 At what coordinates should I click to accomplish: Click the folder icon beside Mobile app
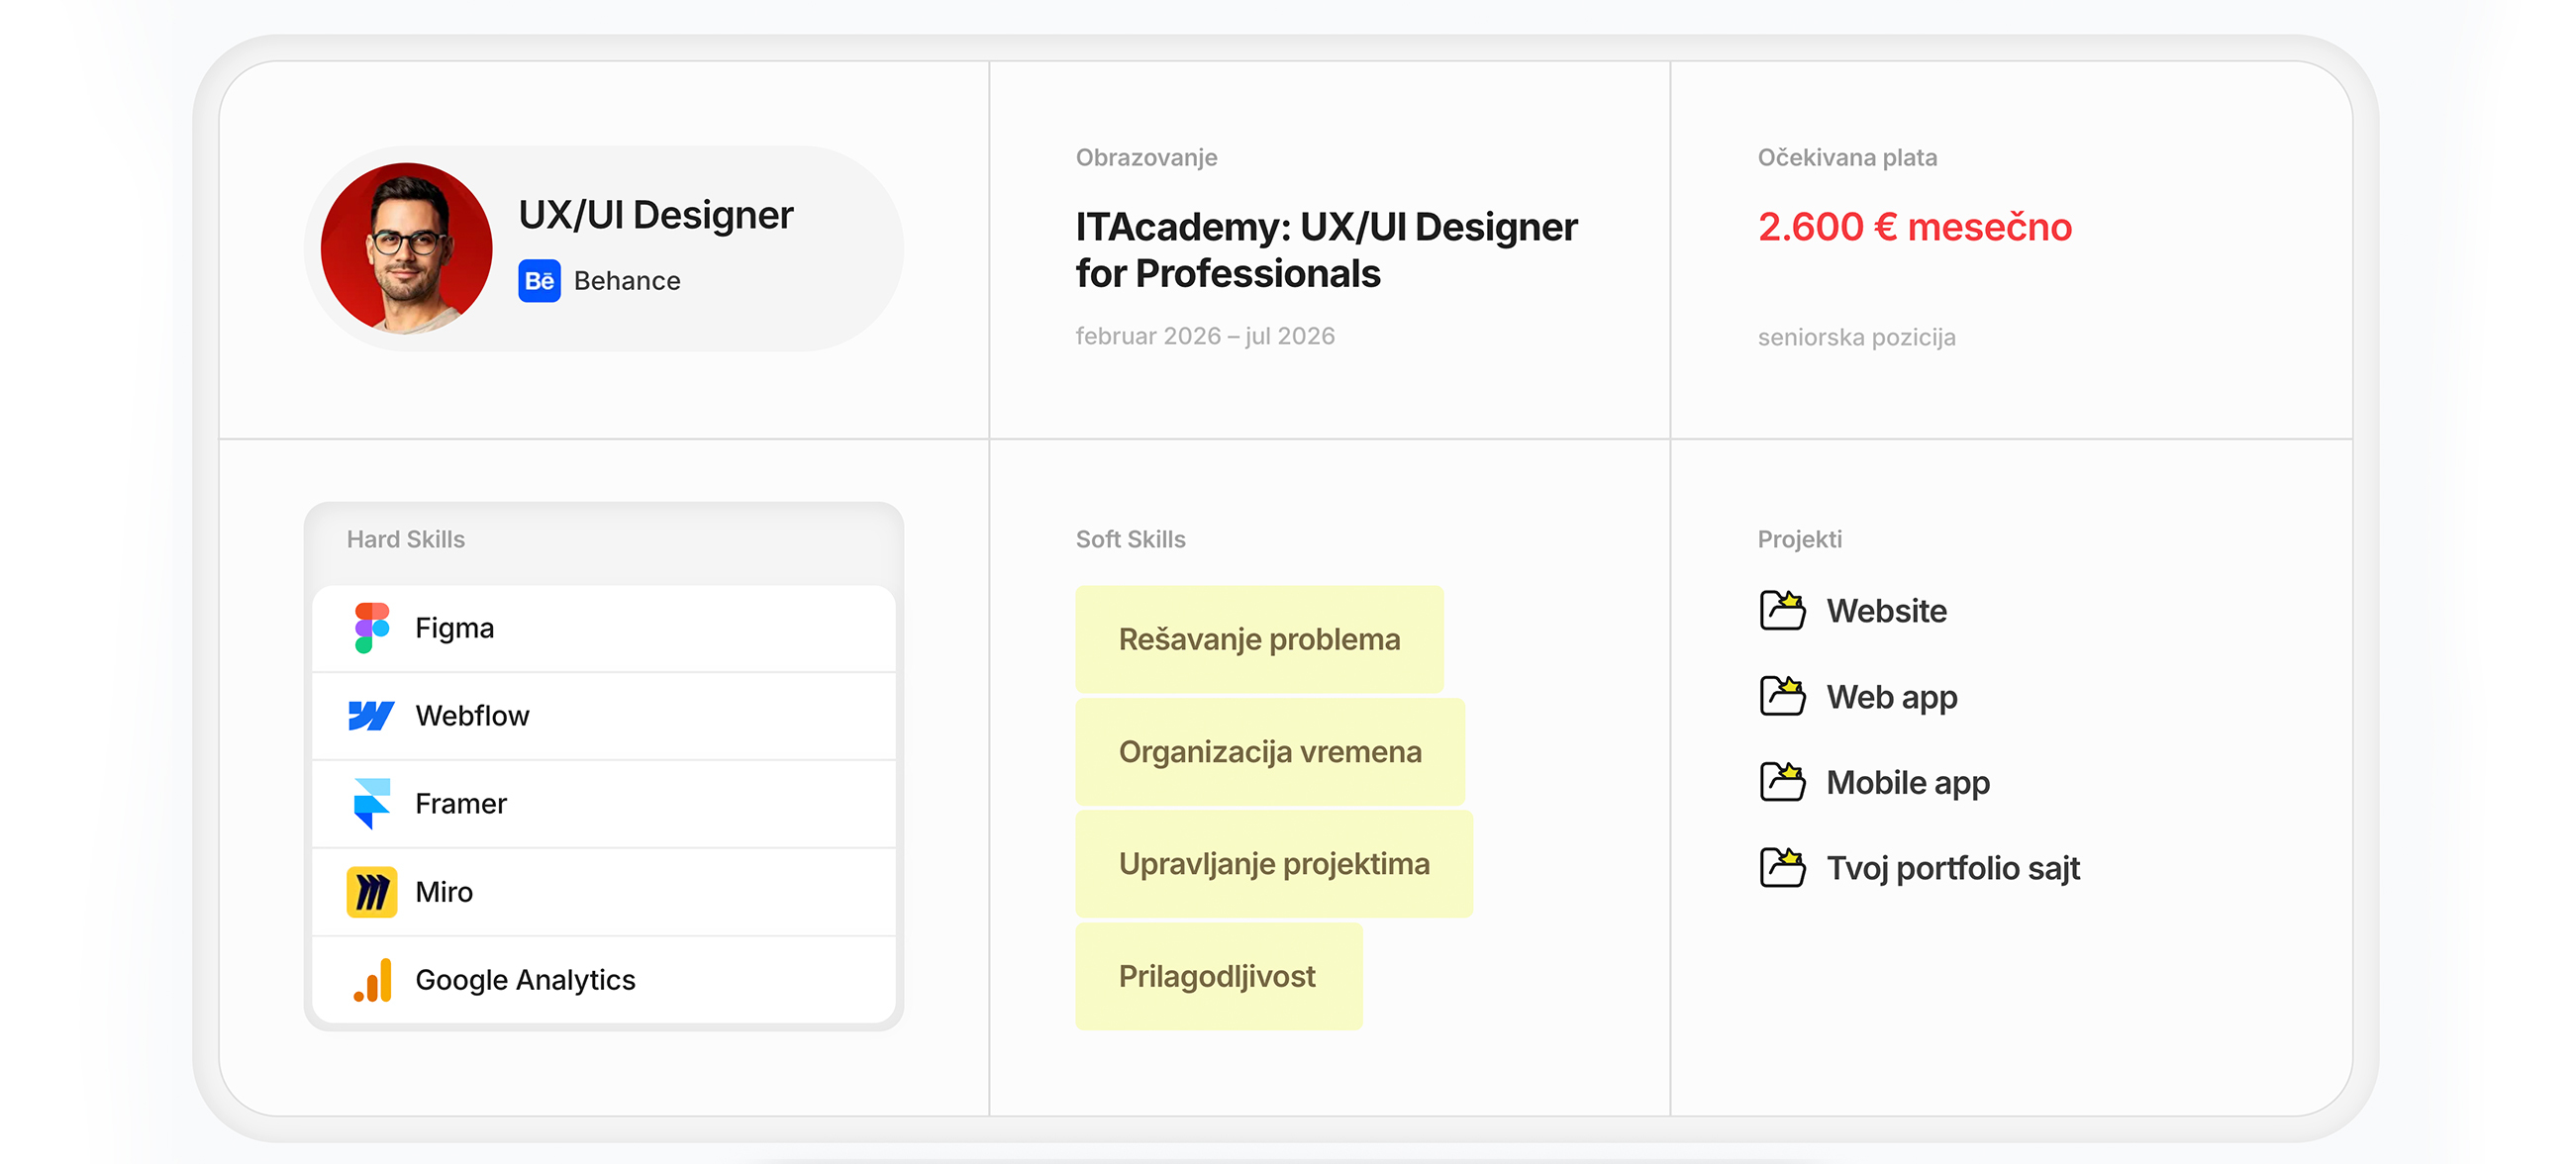point(1782,782)
